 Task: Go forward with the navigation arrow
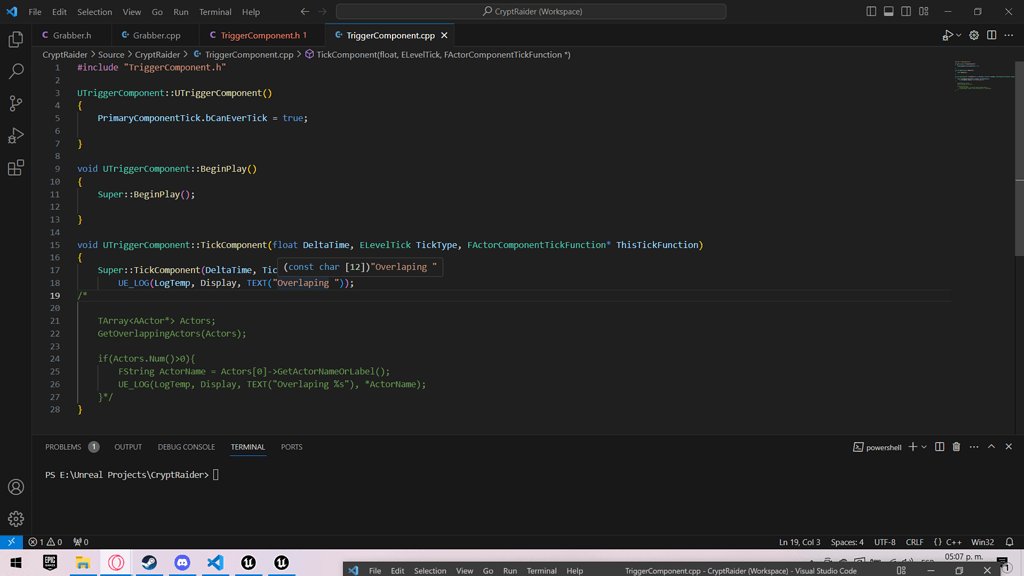click(323, 12)
